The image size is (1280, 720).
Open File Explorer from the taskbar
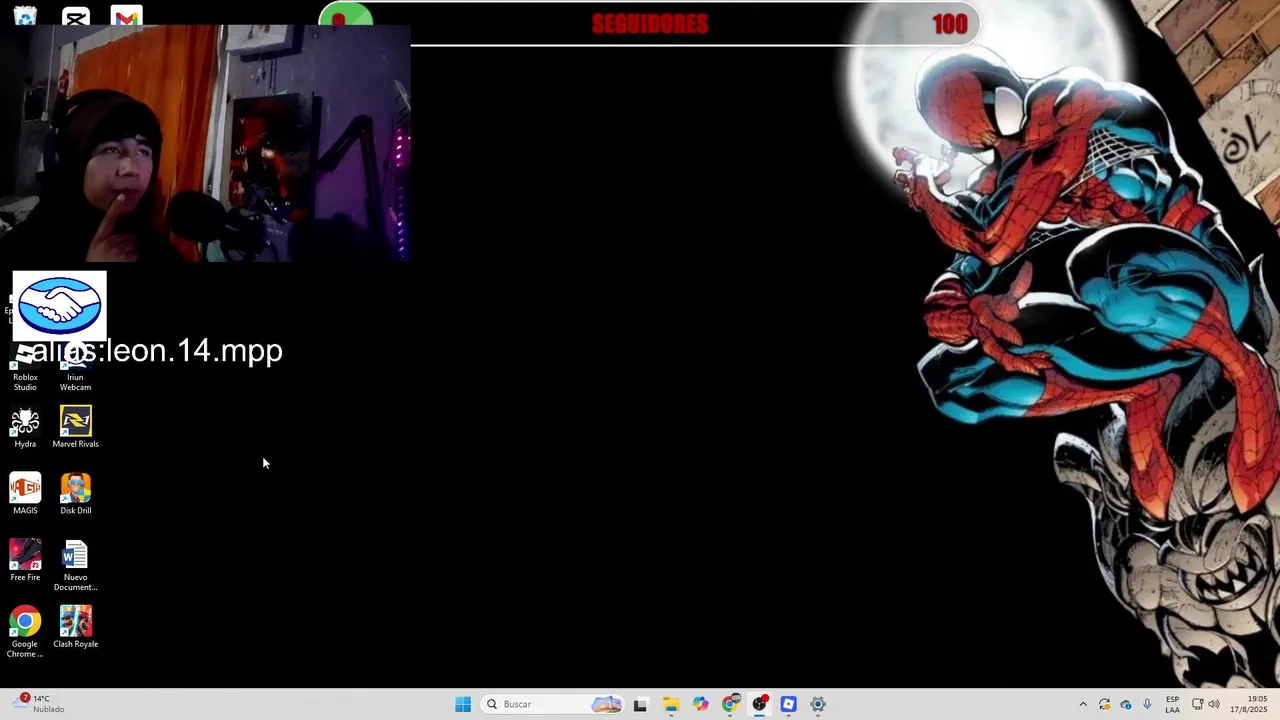point(670,704)
